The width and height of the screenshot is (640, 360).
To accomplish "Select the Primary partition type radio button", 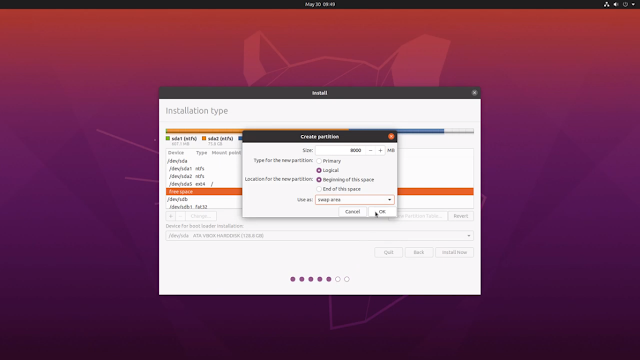I will pos(319,161).
